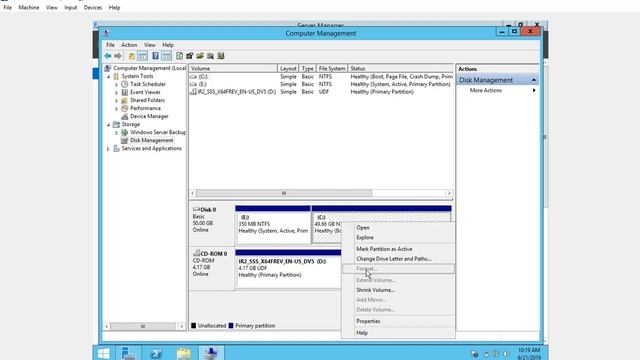Select Change Drive Letter and Paths

point(398,259)
